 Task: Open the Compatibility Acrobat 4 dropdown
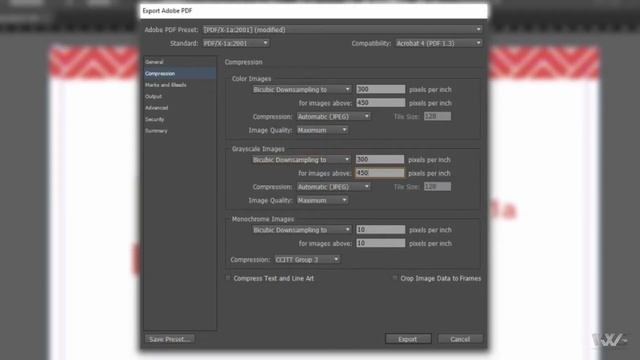(438, 43)
